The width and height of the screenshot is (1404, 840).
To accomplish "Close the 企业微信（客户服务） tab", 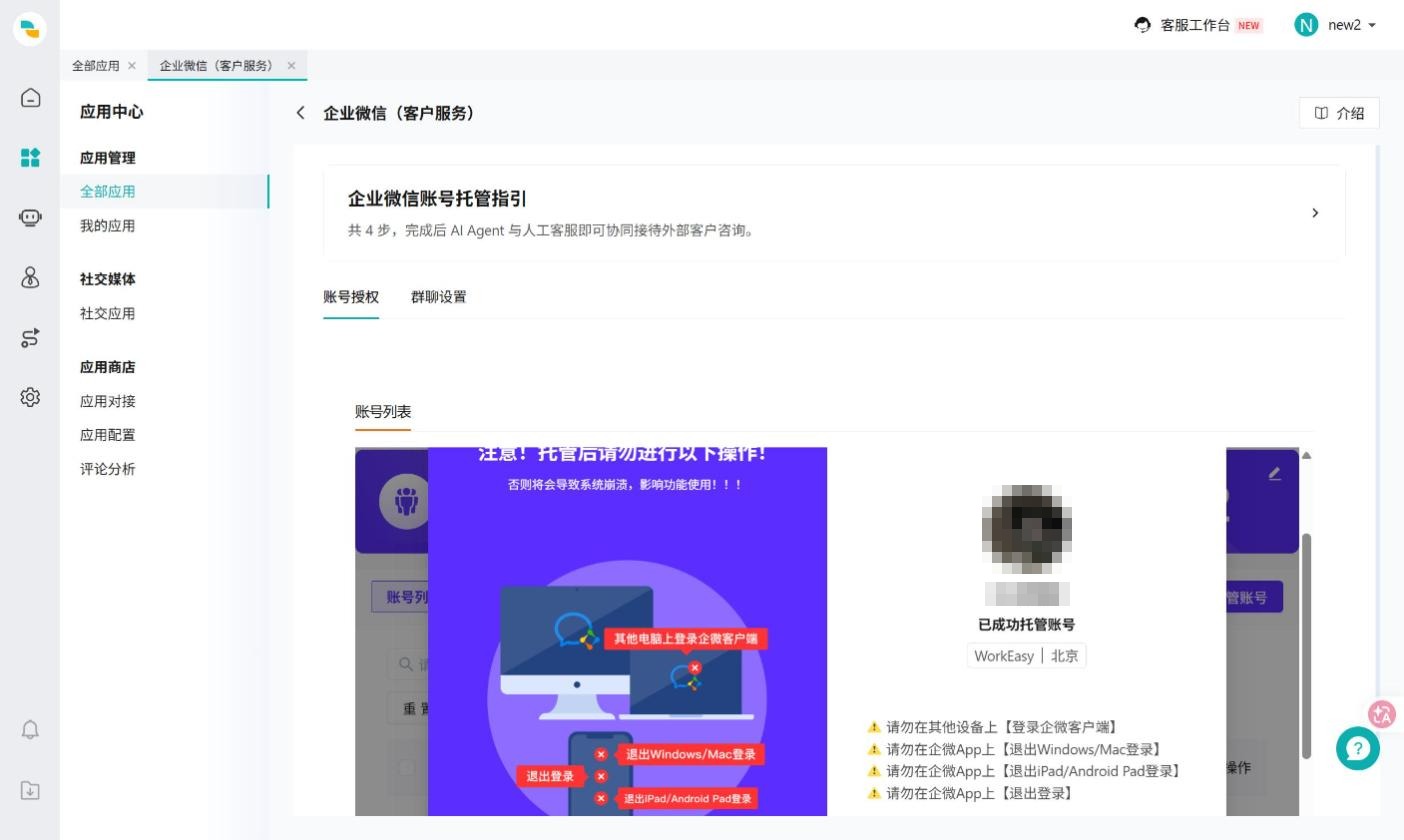I will [292, 66].
